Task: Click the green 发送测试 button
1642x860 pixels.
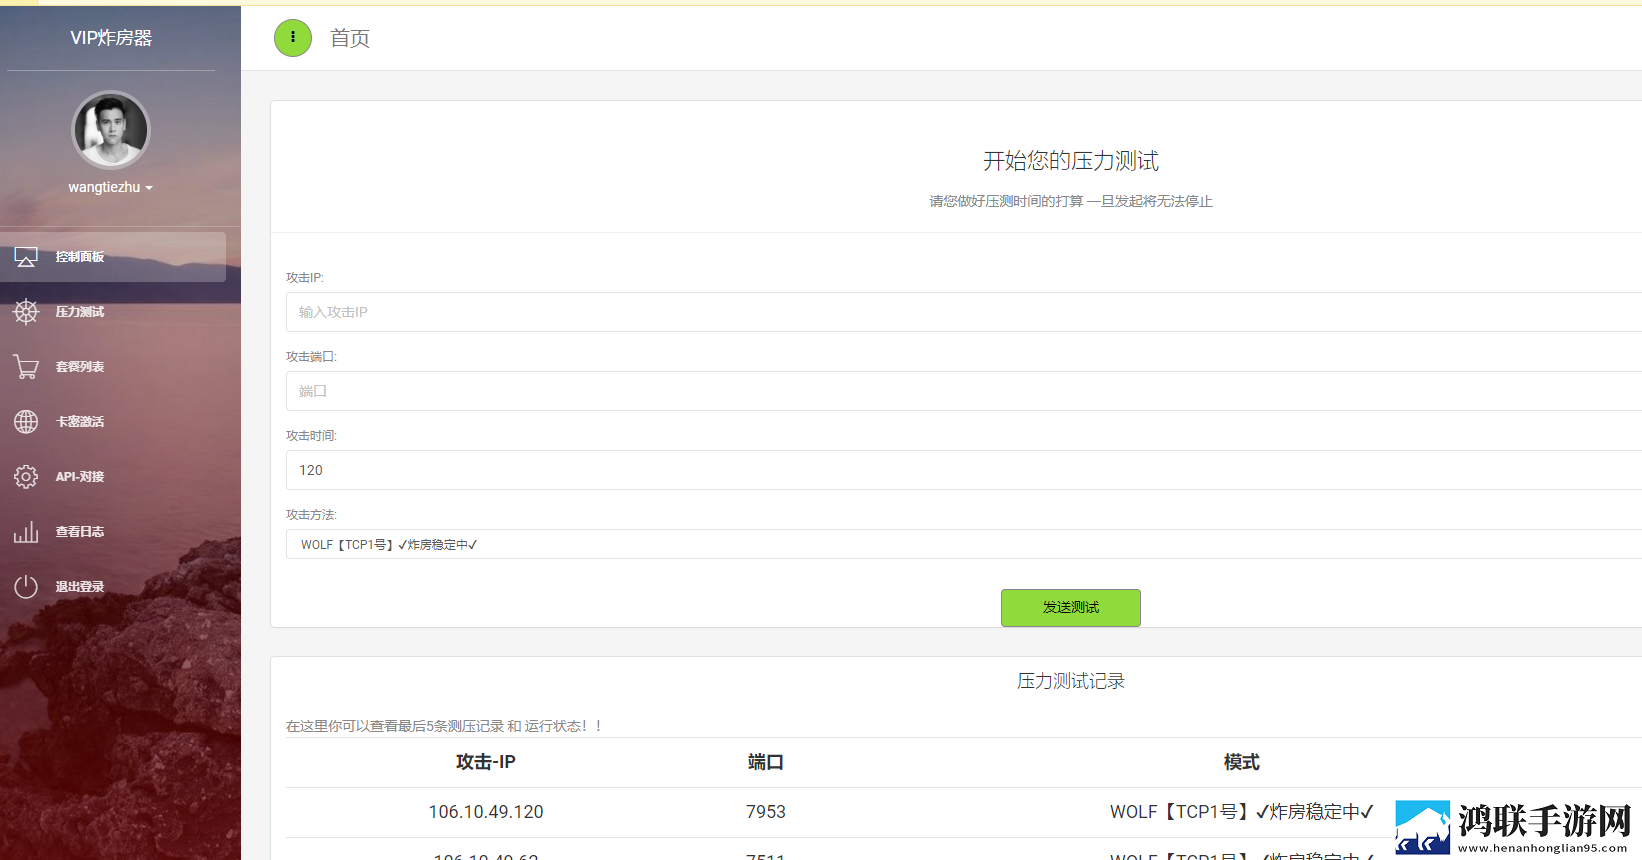Action: coord(1071,608)
